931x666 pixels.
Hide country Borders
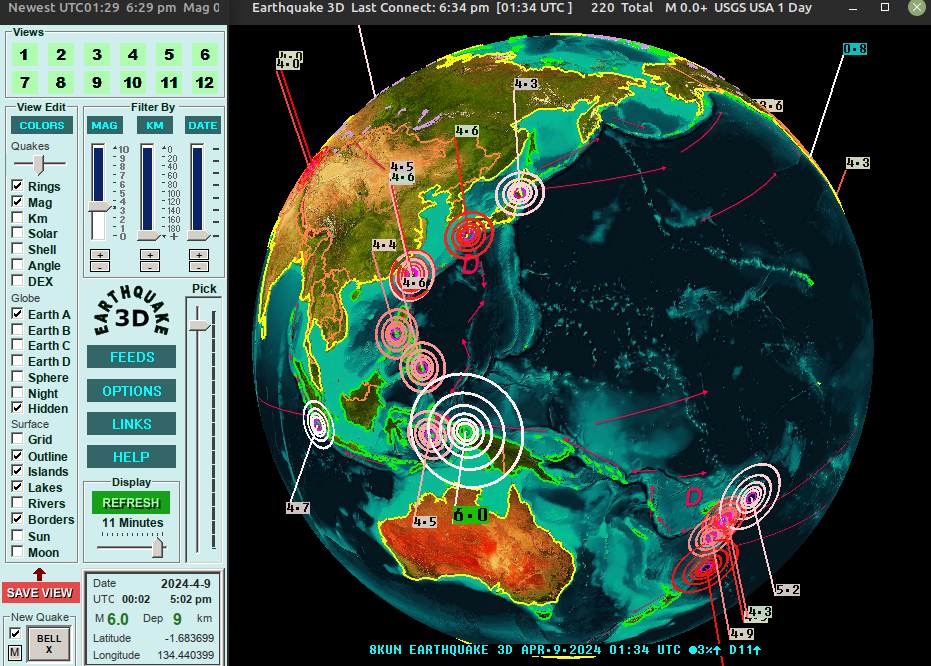[17, 519]
